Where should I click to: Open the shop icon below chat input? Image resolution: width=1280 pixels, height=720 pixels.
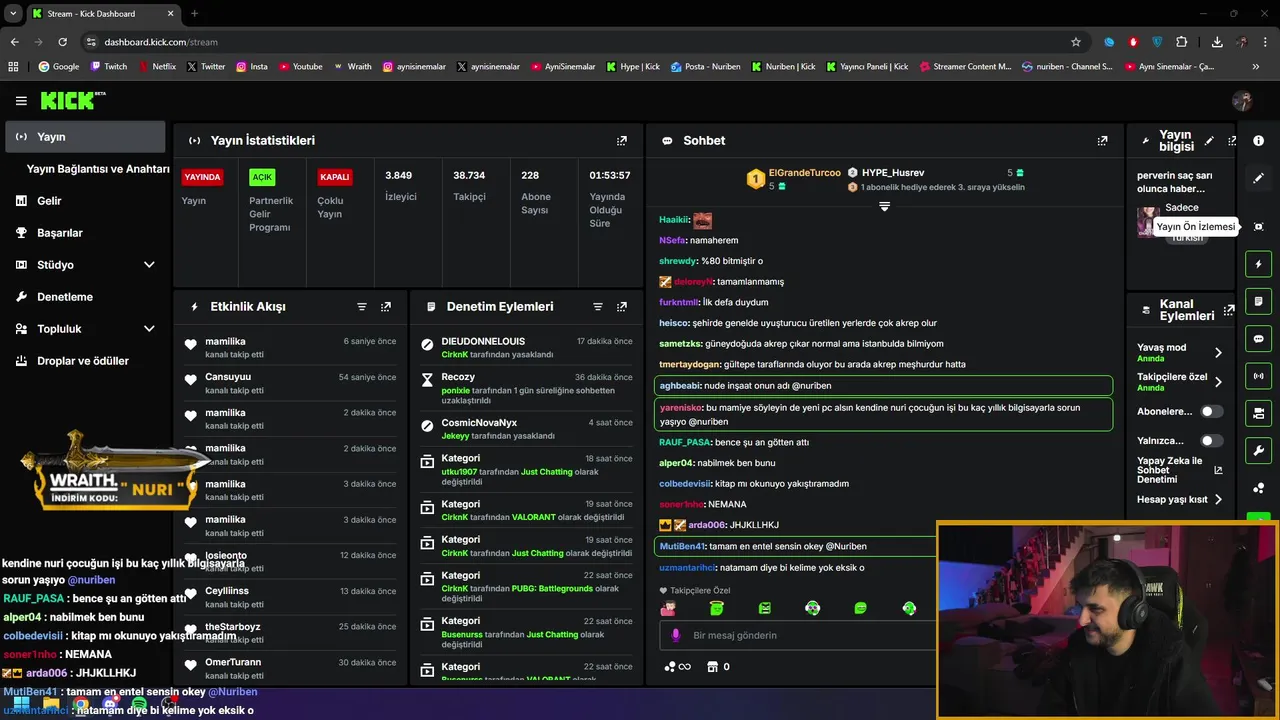(x=713, y=667)
